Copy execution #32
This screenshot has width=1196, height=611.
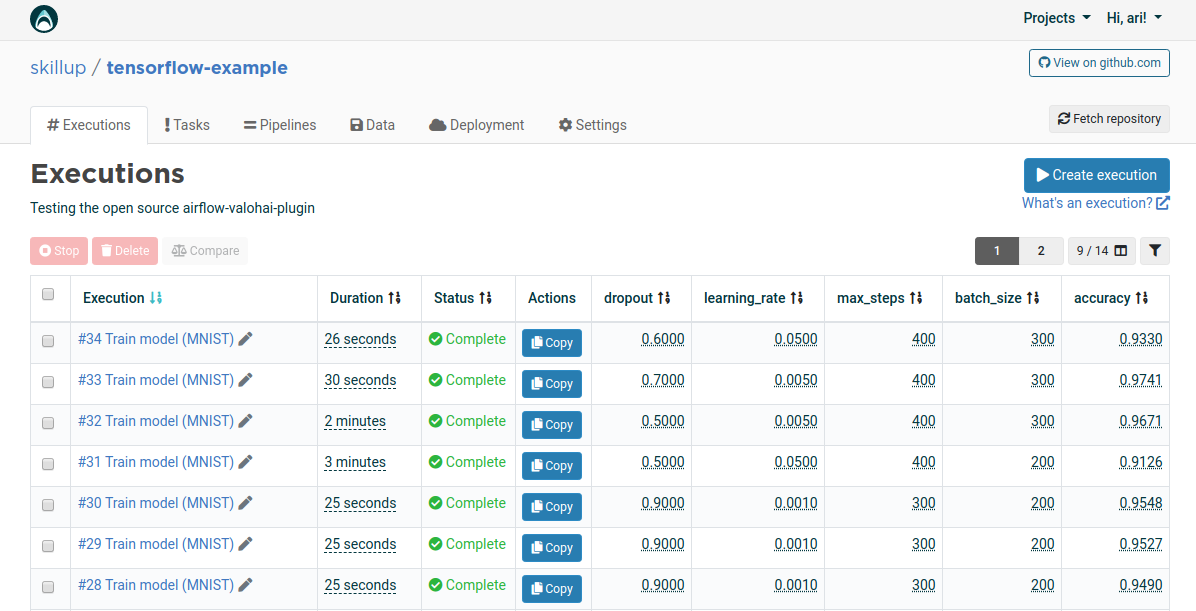[x=551, y=425]
